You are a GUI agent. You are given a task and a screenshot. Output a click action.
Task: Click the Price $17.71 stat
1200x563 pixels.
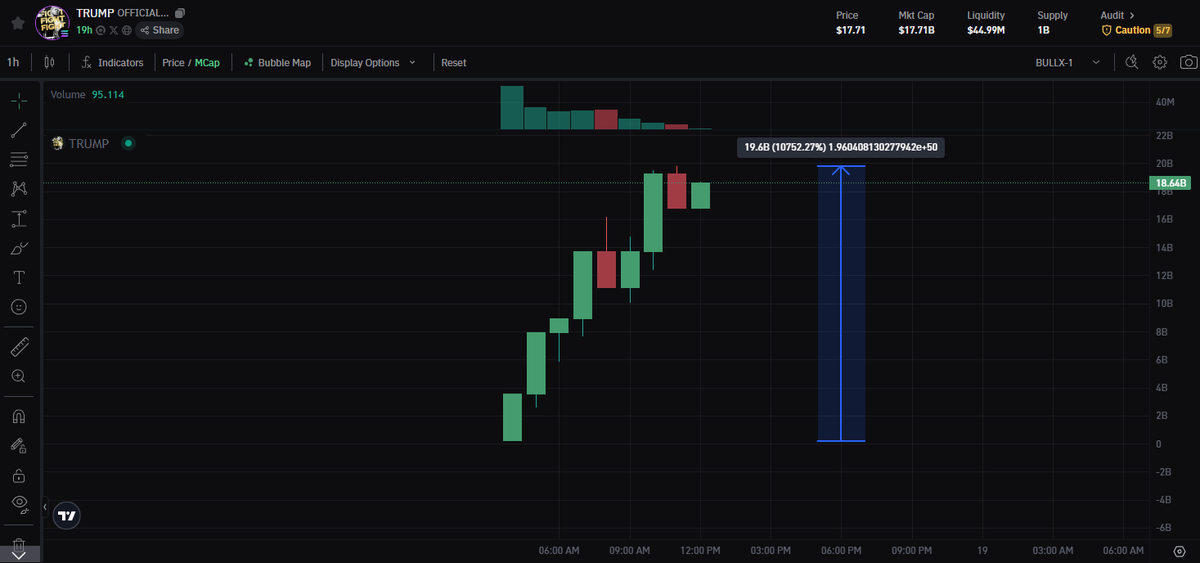[x=851, y=23]
